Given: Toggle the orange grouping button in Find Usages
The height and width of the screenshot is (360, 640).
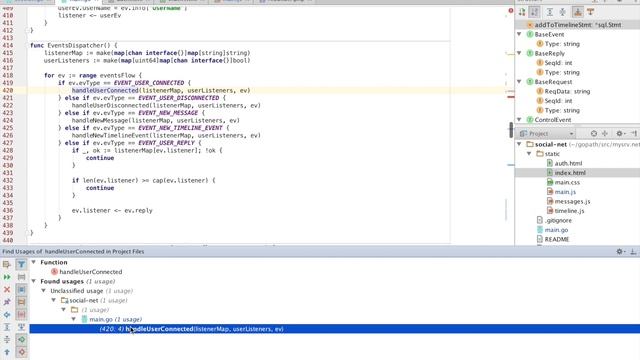Looking at the screenshot, I should 21,302.
